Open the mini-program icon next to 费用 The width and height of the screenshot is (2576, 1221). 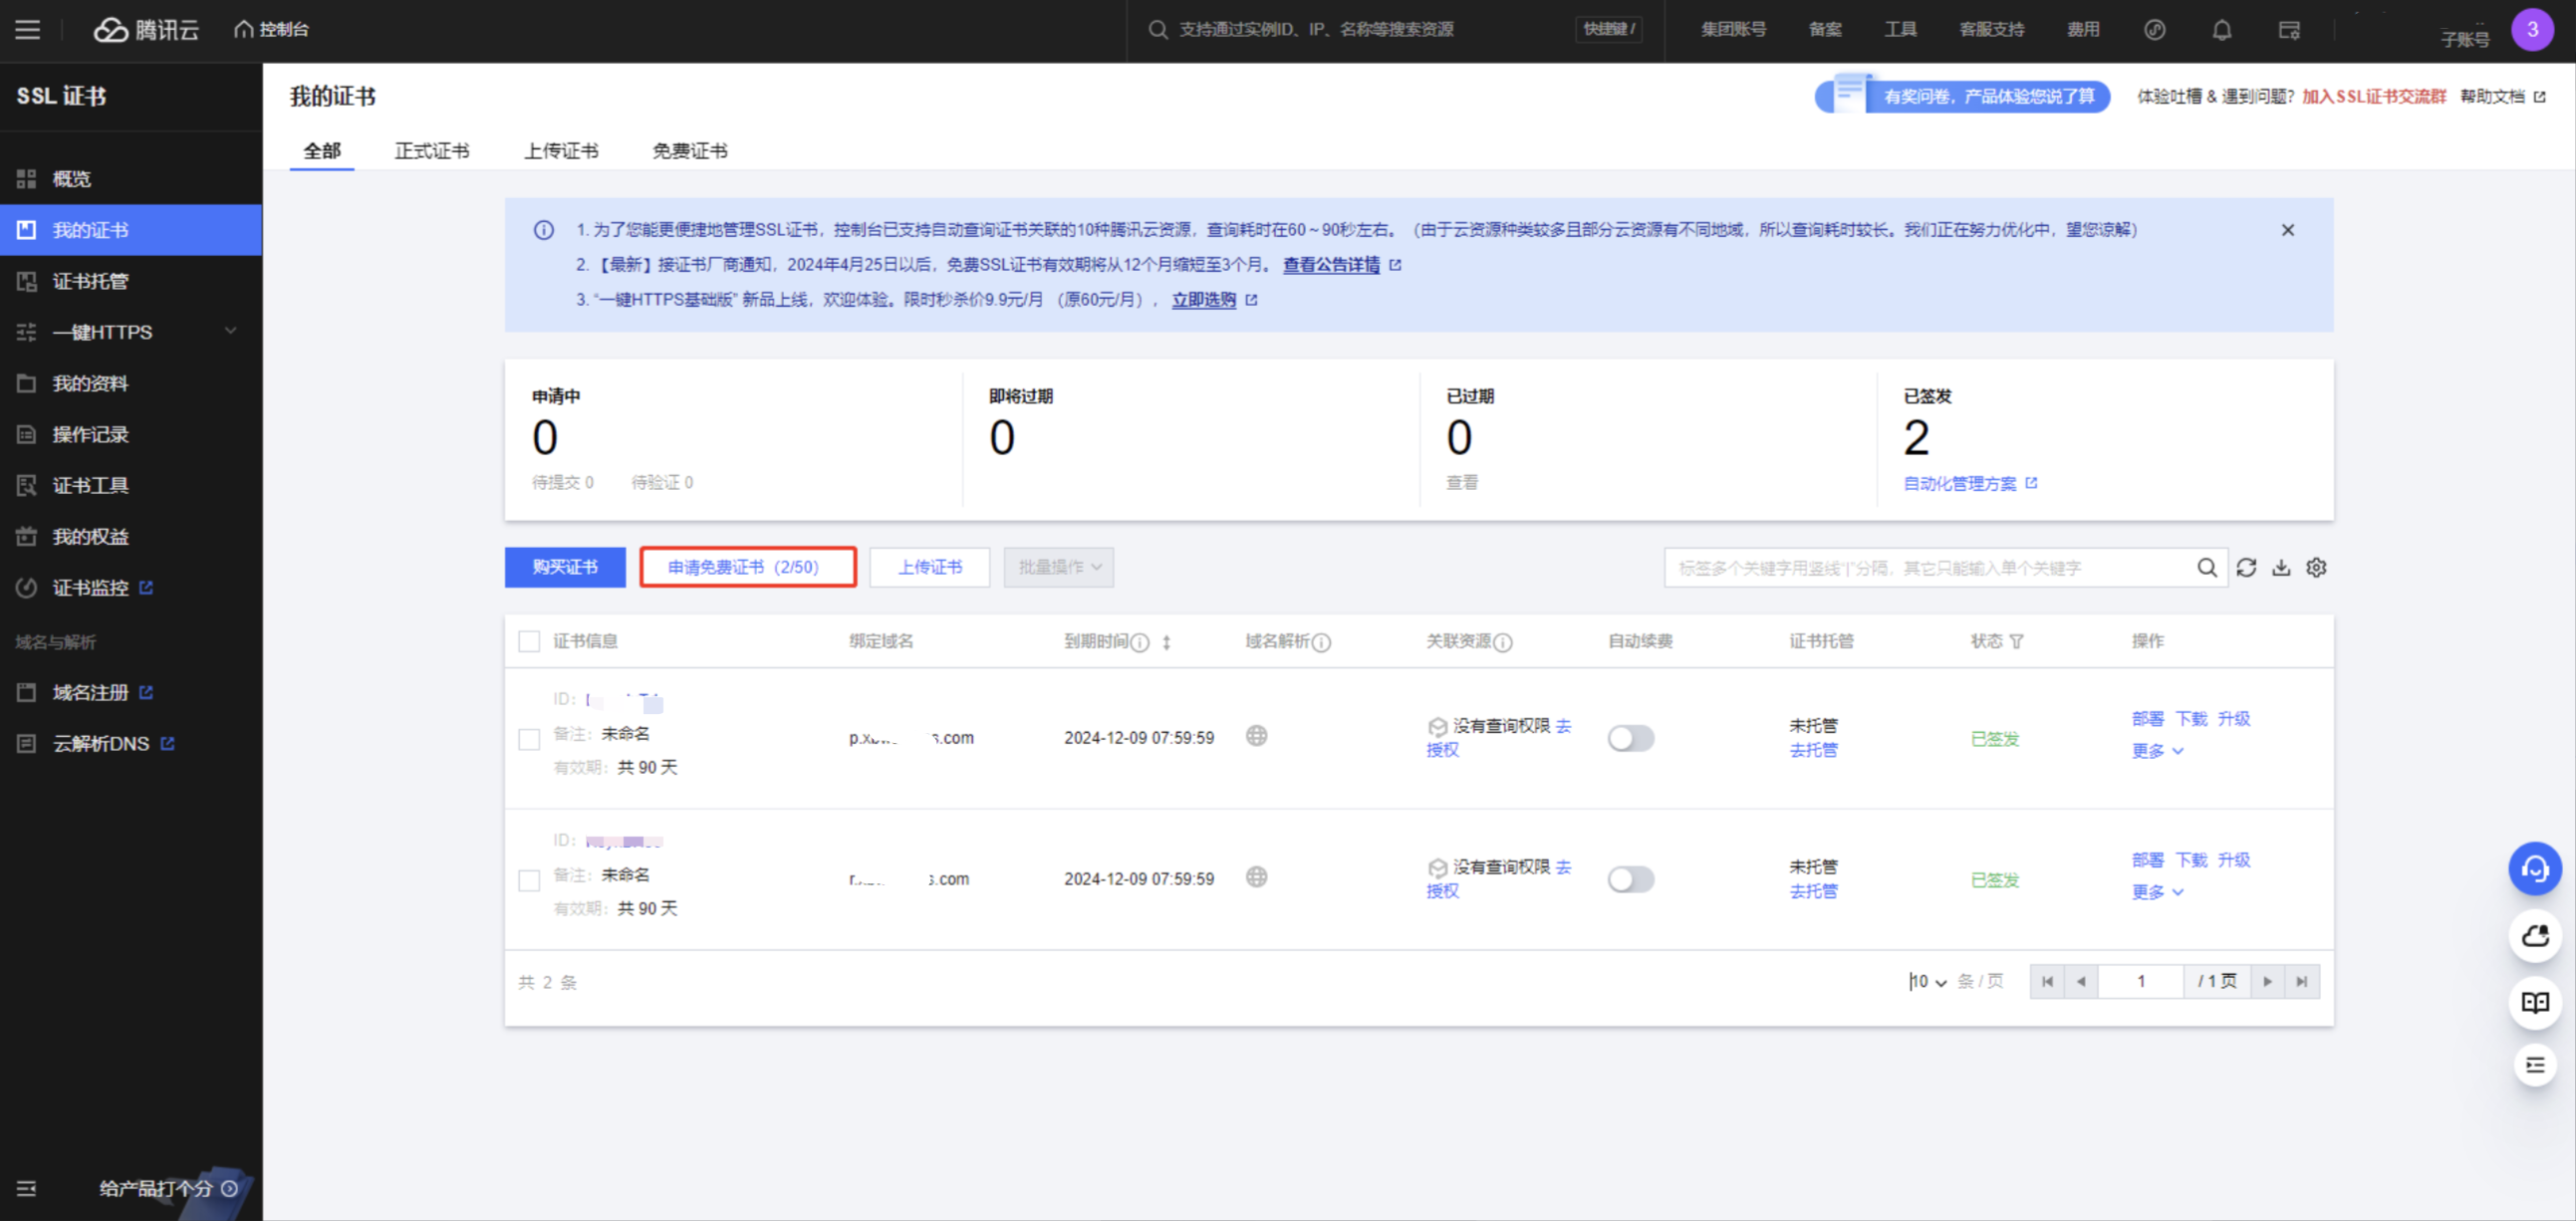(x=2154, y=30)
